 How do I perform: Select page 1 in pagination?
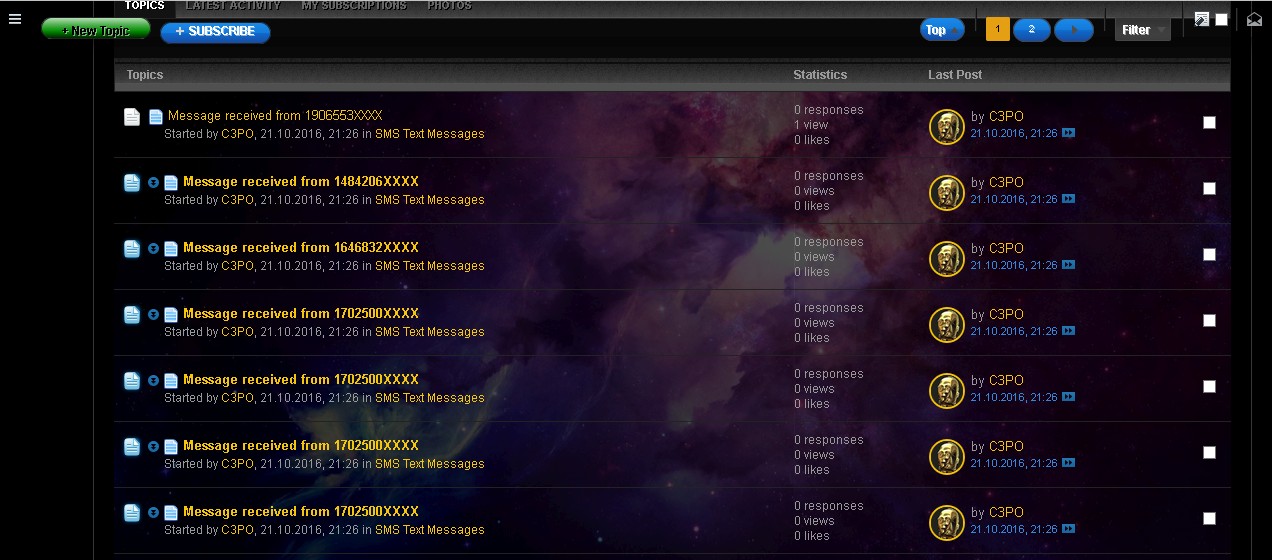(997, 30)
